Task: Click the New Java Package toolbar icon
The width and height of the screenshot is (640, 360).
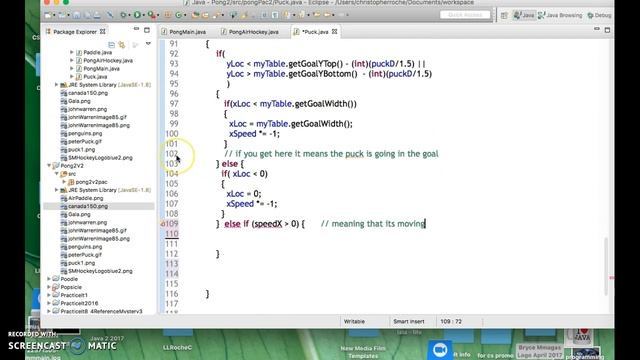Action: [x=168, y=15]
